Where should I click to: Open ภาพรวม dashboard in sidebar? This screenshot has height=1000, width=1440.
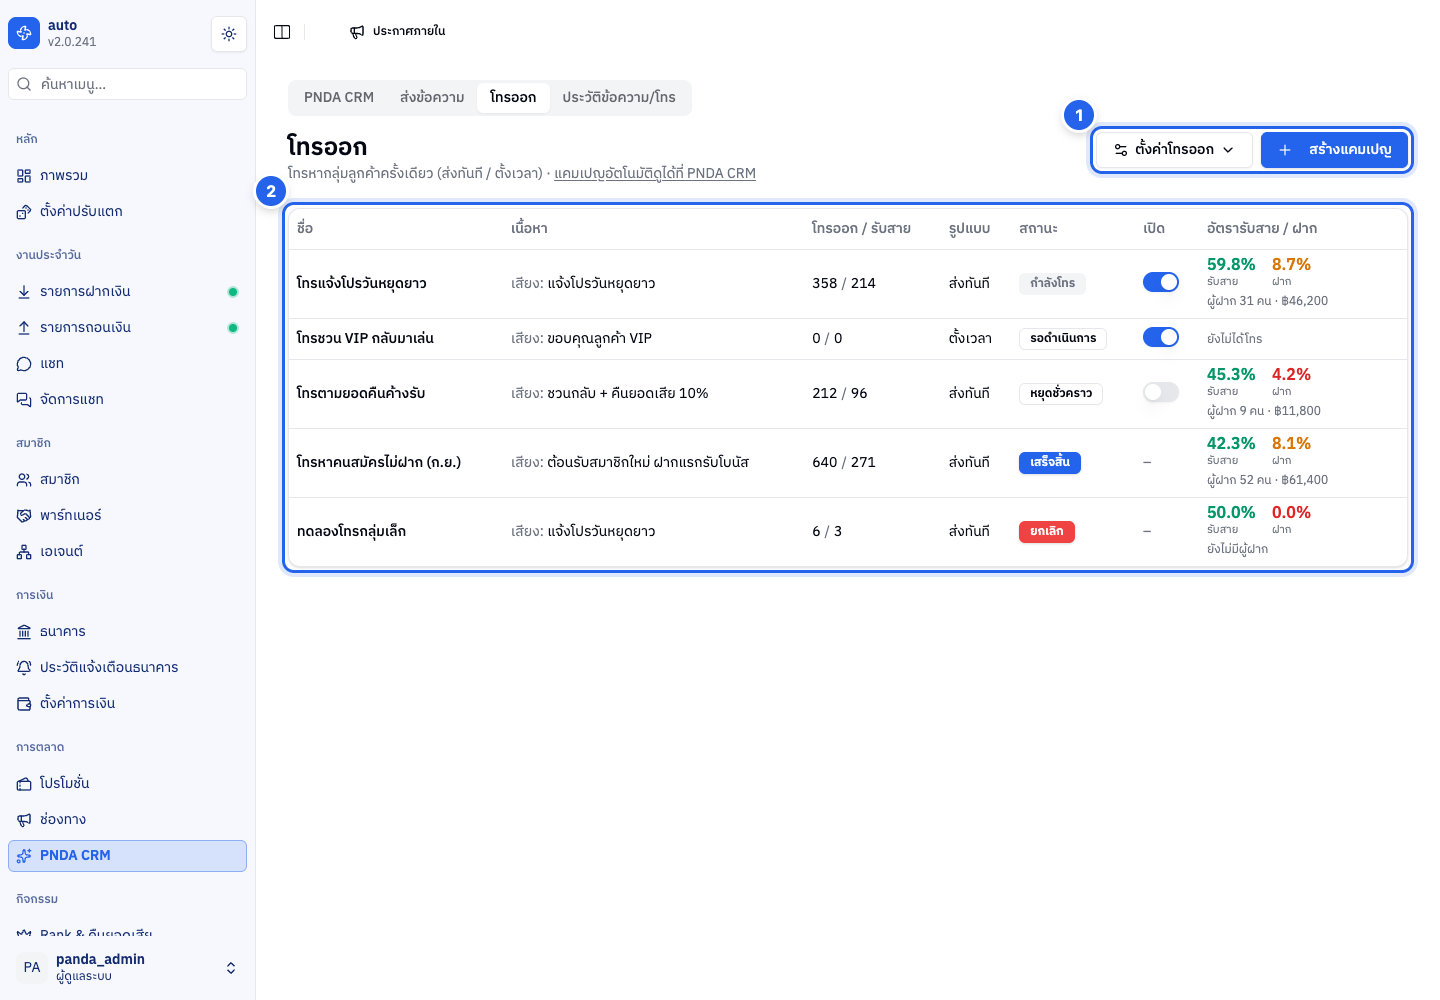tap(127, 176)
